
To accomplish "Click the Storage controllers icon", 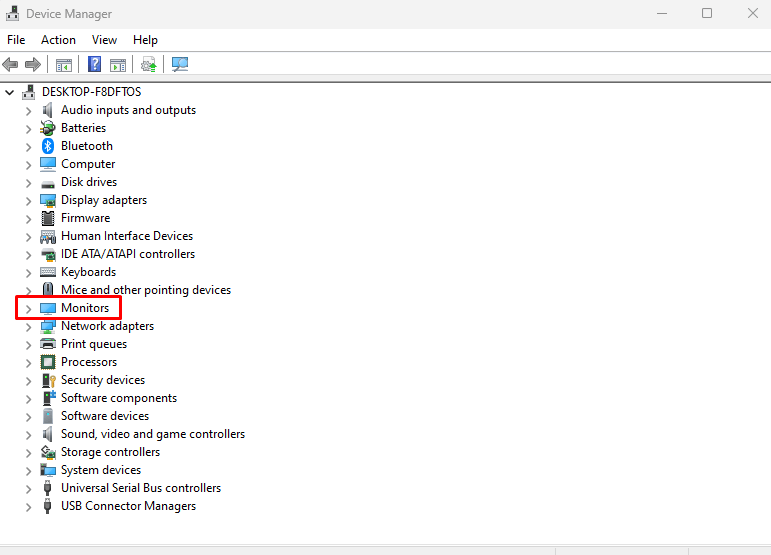I will (x=48, y=452).
